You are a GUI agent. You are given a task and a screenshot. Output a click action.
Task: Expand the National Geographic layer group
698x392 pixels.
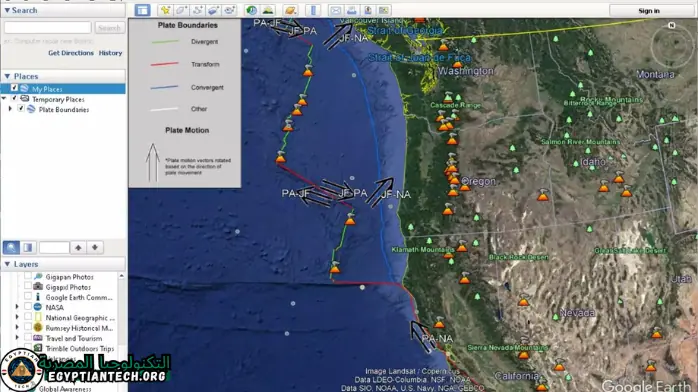click(x=17, y=317)
